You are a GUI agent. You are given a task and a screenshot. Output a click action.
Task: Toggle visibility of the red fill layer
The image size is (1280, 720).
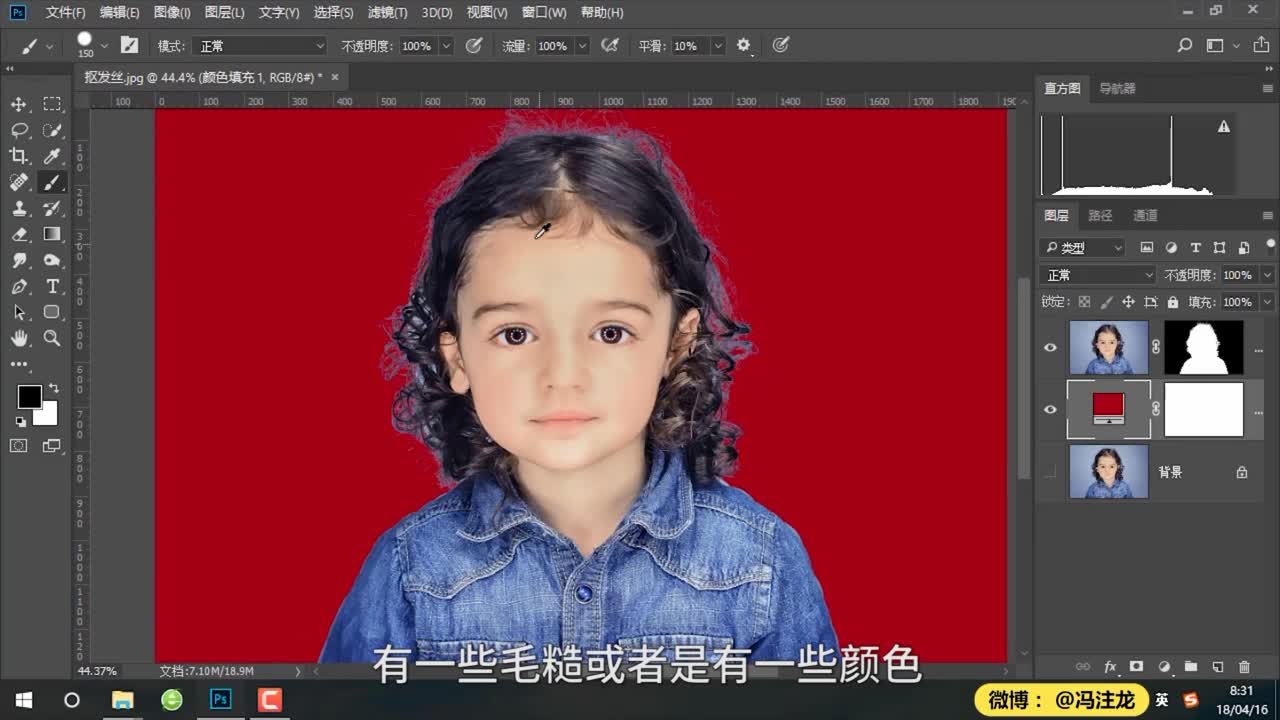click(x=1050, y=409)
